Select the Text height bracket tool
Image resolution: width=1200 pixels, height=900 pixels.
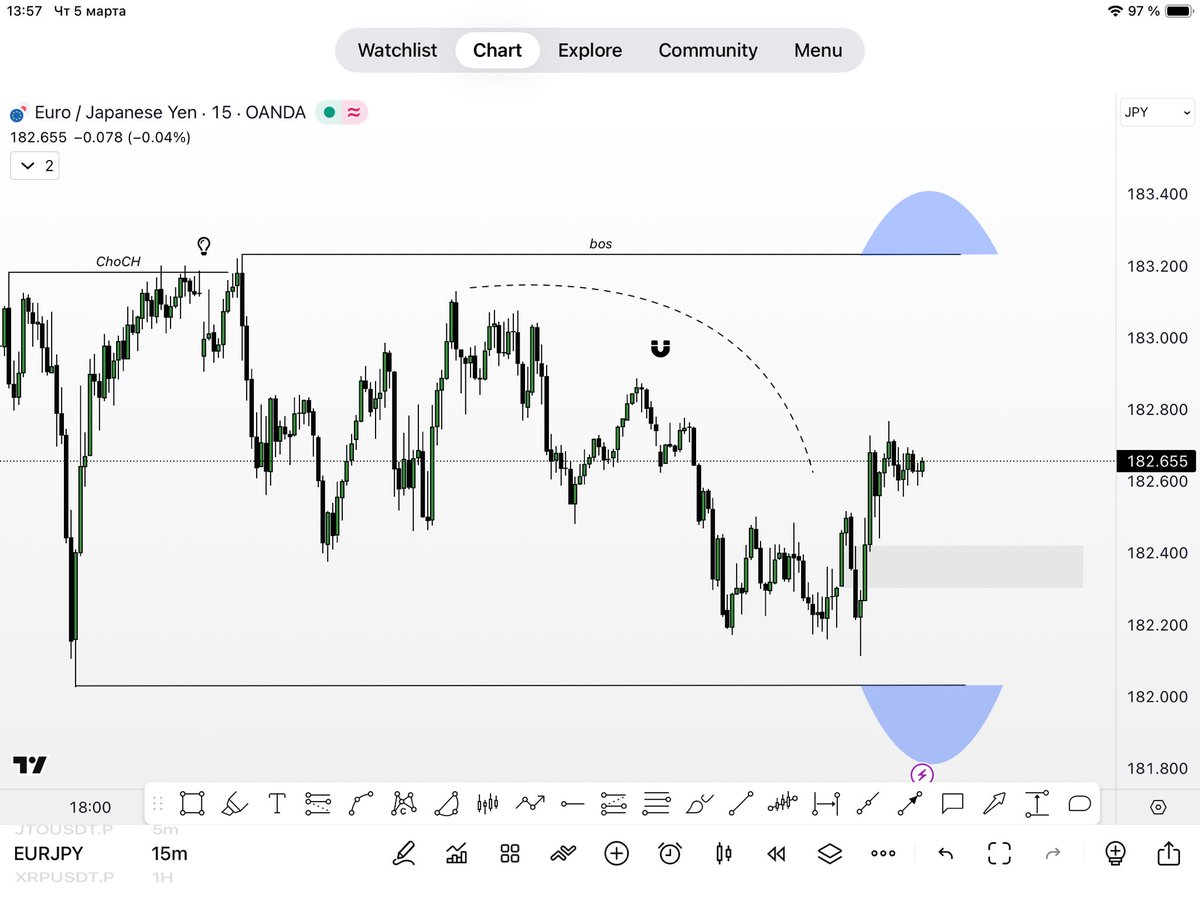pos(1038,803)
